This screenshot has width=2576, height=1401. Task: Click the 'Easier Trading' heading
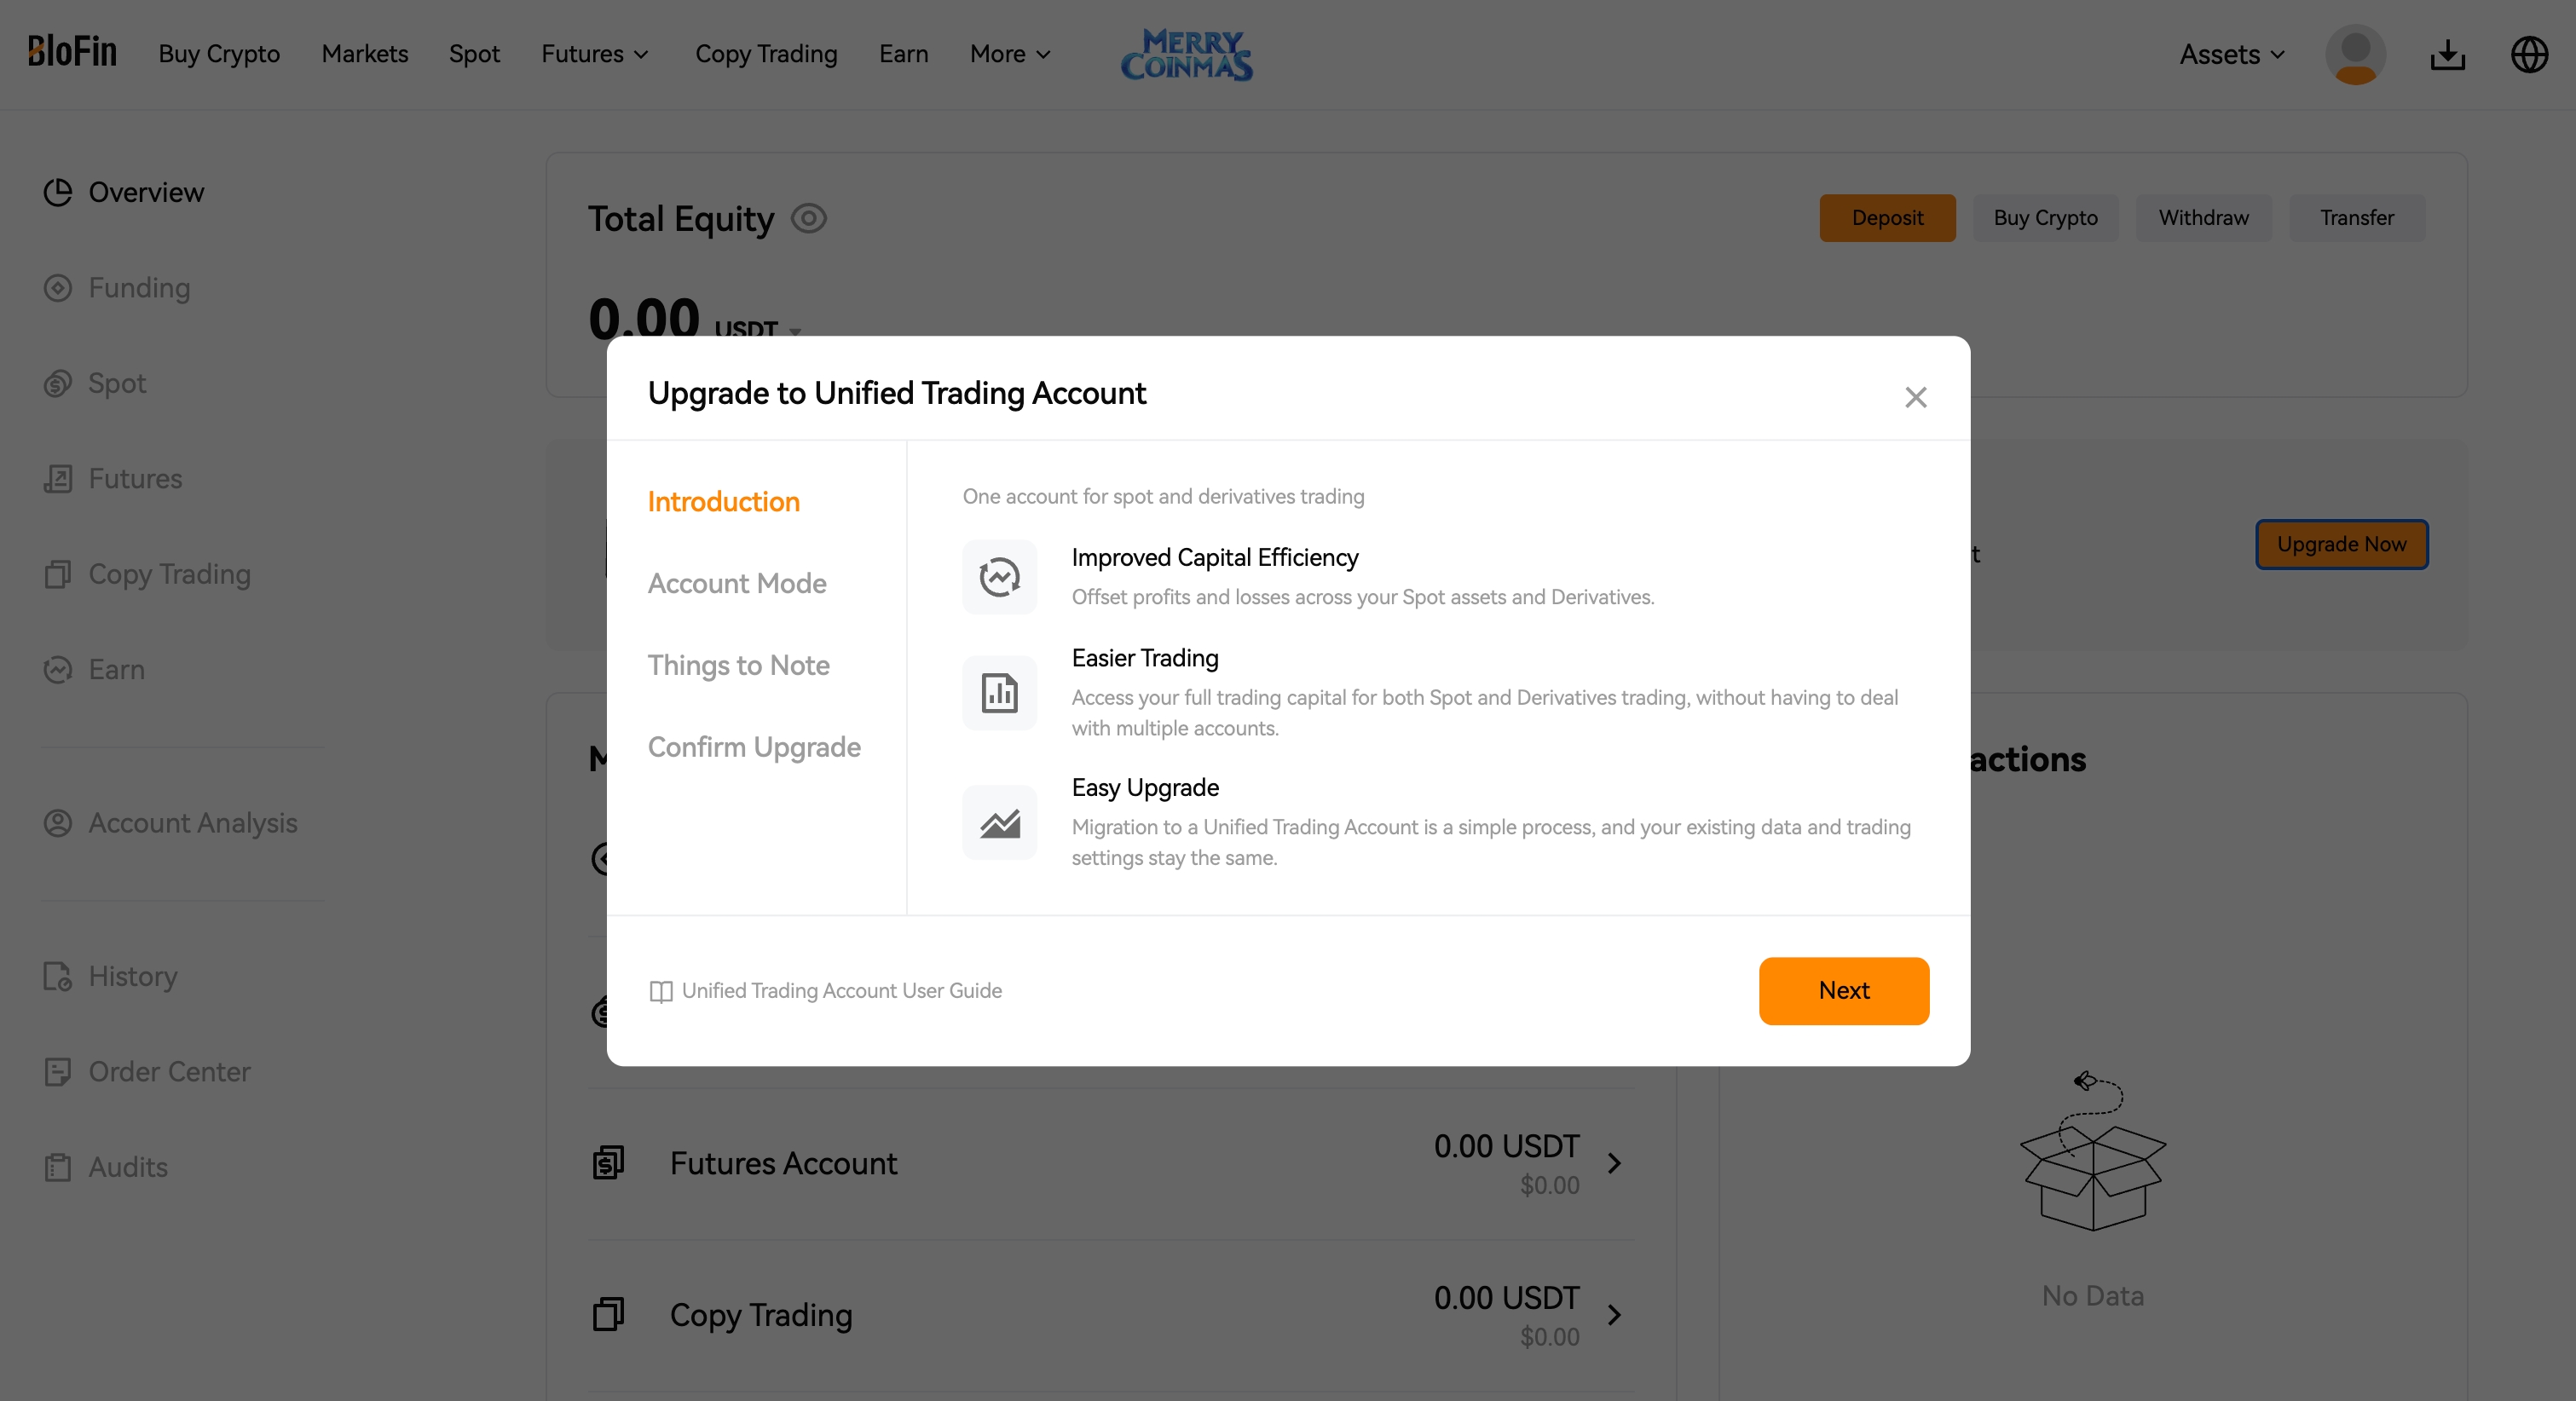[1144, 659]
